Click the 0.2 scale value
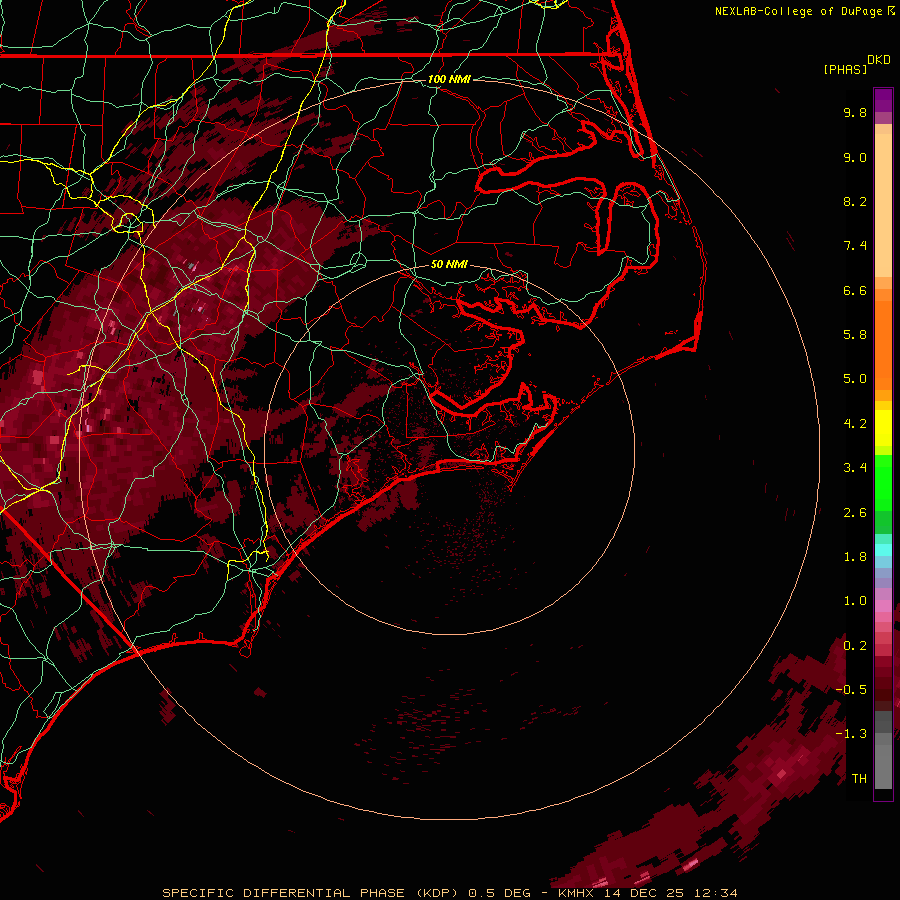 (855, 646)
